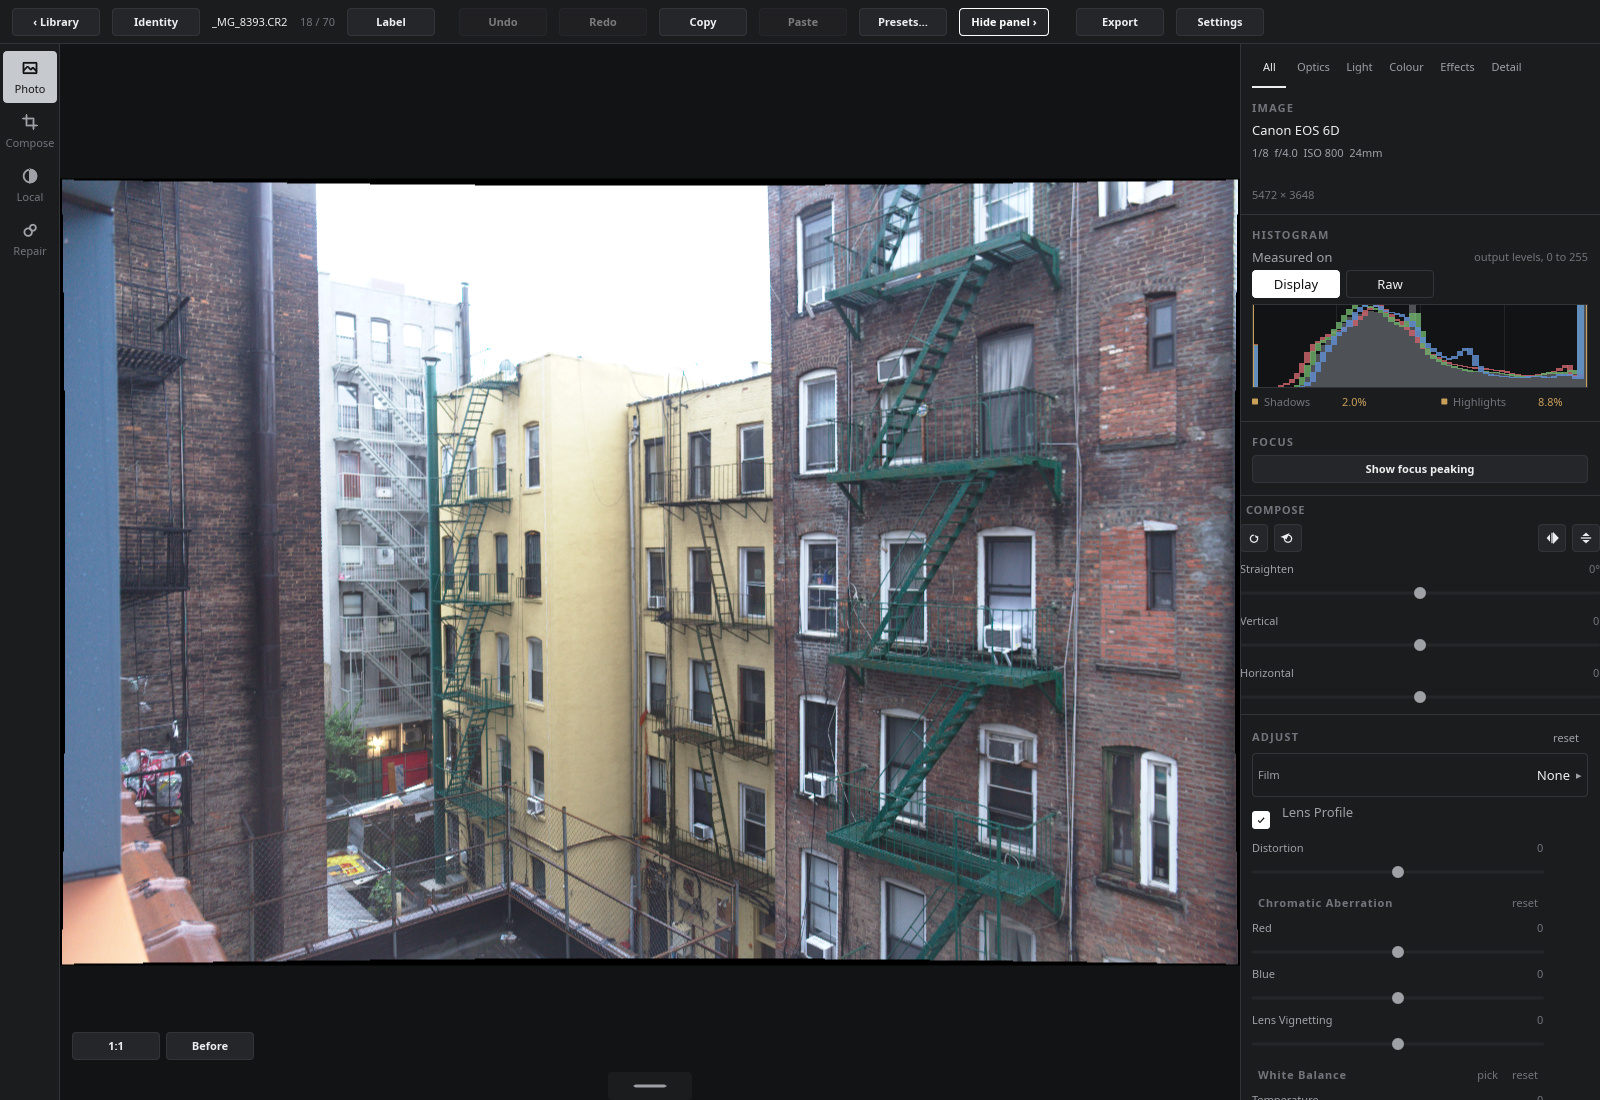Pick white balance from image
Viewport: 1600px width, 1100px height.
pyautogui.click(x=1487, y=1075)
